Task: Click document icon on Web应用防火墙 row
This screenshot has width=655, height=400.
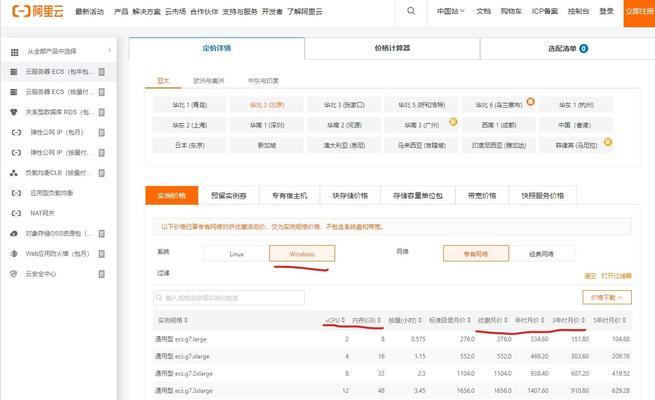Action: [102, 253]
